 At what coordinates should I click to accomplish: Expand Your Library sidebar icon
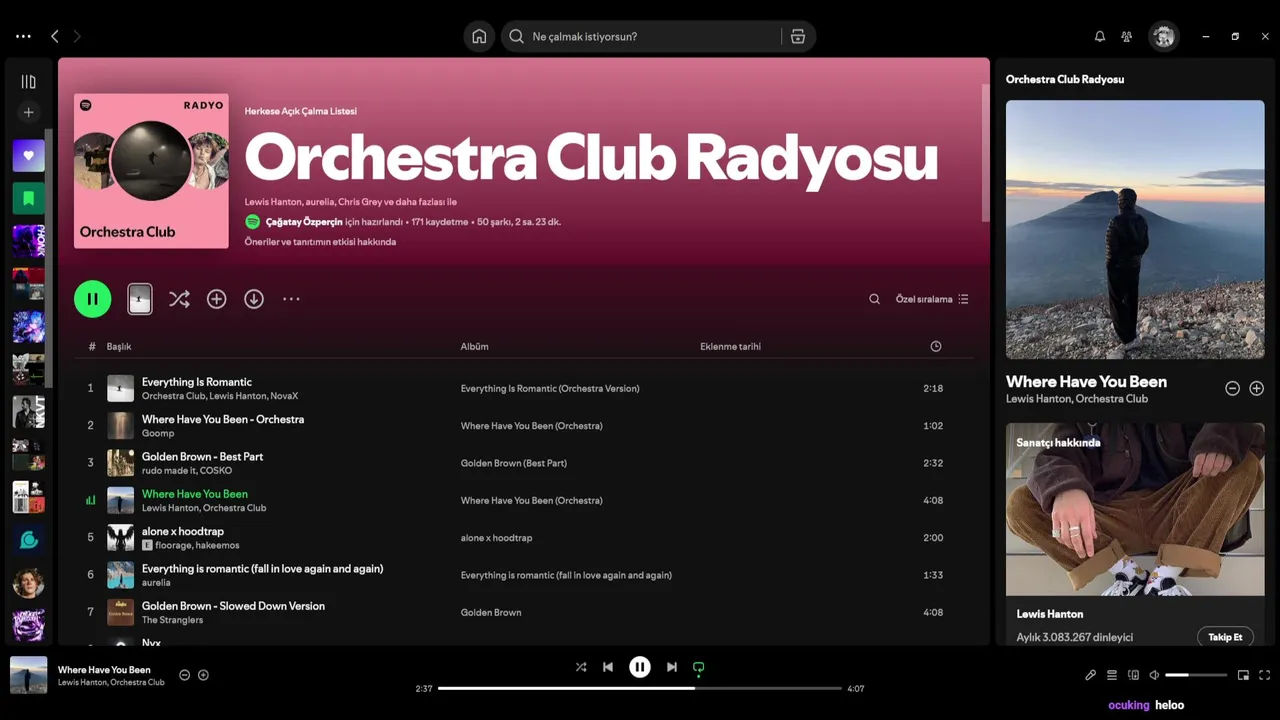click(28, 82)
